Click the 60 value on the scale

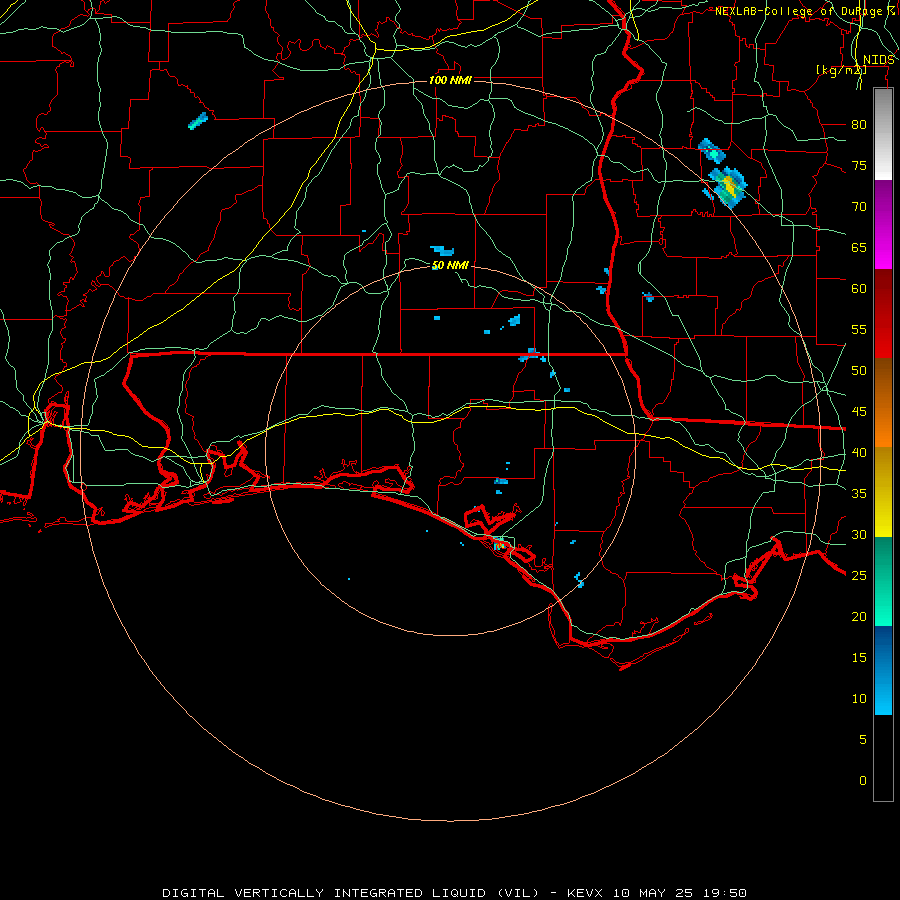(x=859, y=289)
